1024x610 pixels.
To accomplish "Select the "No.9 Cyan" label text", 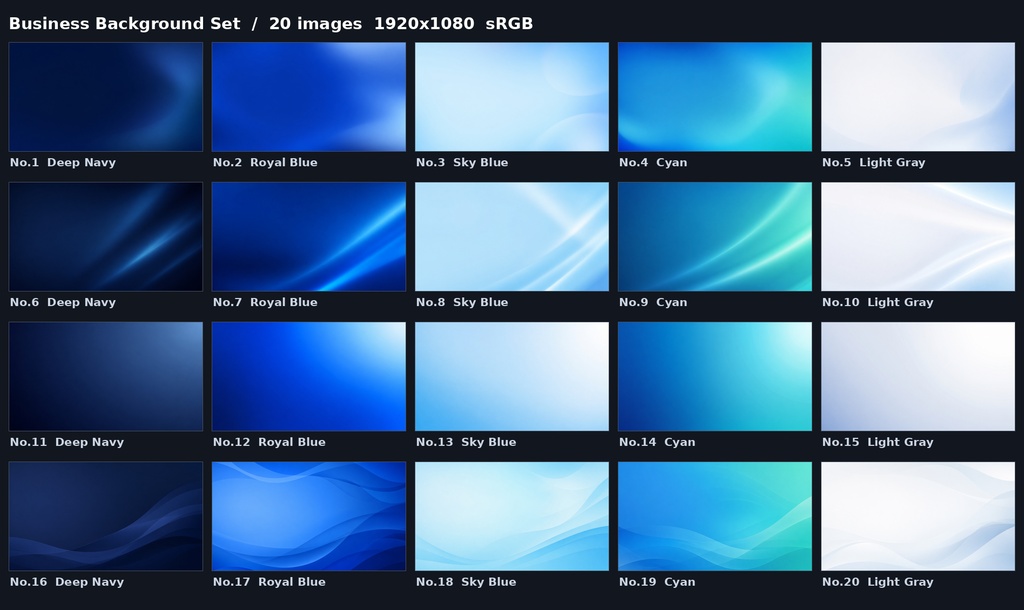I will click(653, 302).
